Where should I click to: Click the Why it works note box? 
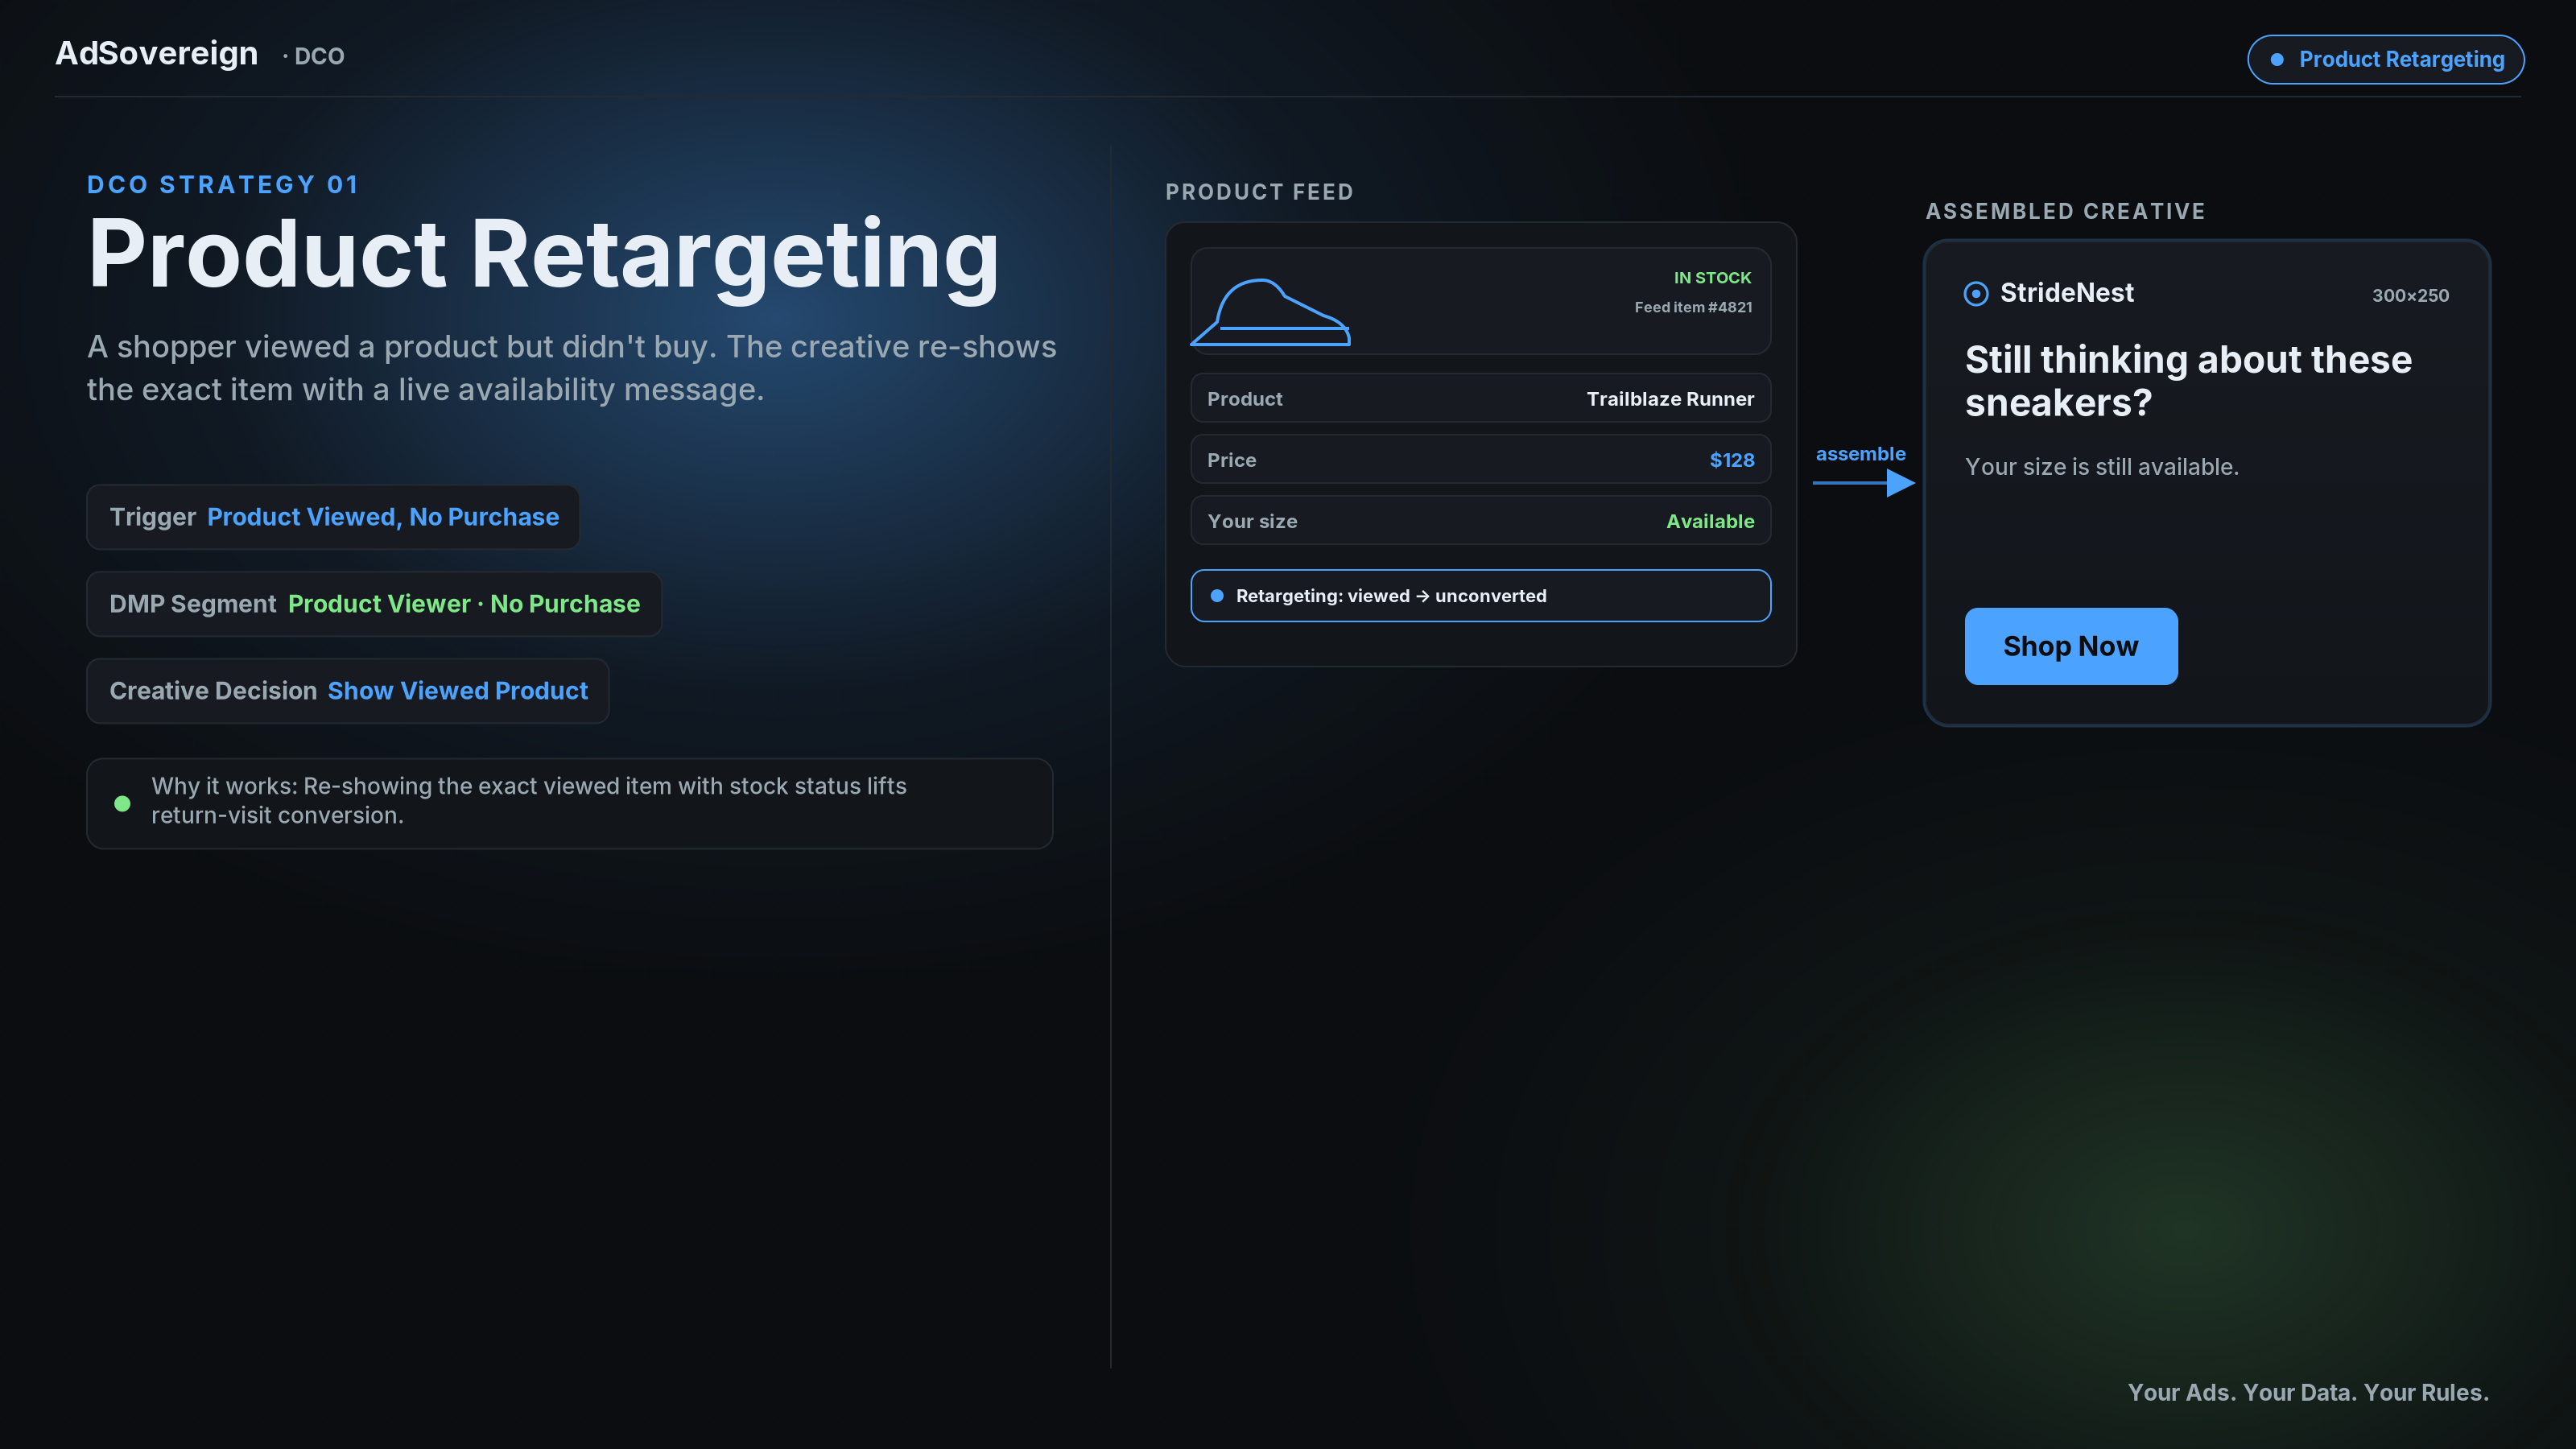(569, 803)
